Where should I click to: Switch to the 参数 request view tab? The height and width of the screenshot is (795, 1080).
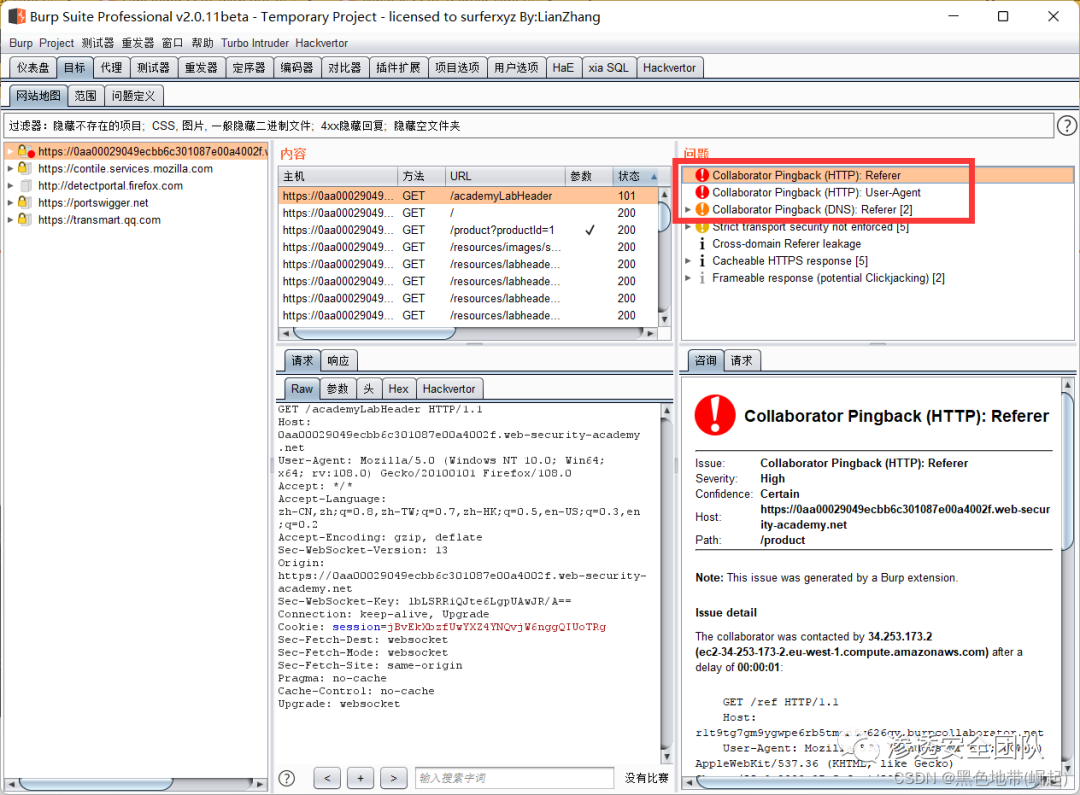click(x=338, y=389)
